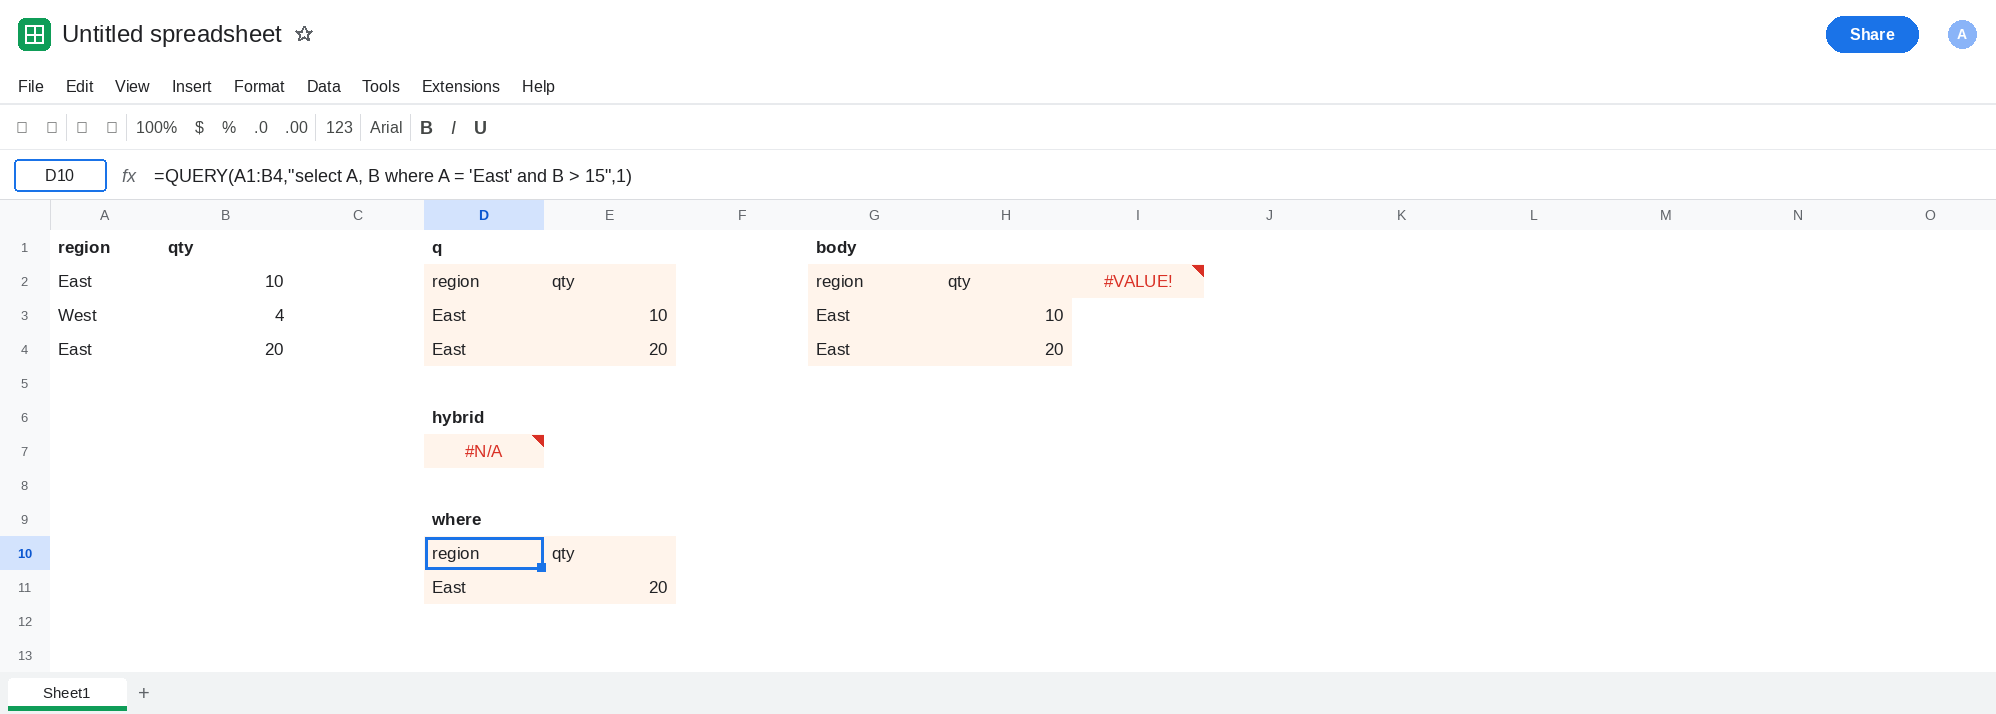Add a new sheet with plus button
1996x714 pixels.
click(x=144, y=693)
